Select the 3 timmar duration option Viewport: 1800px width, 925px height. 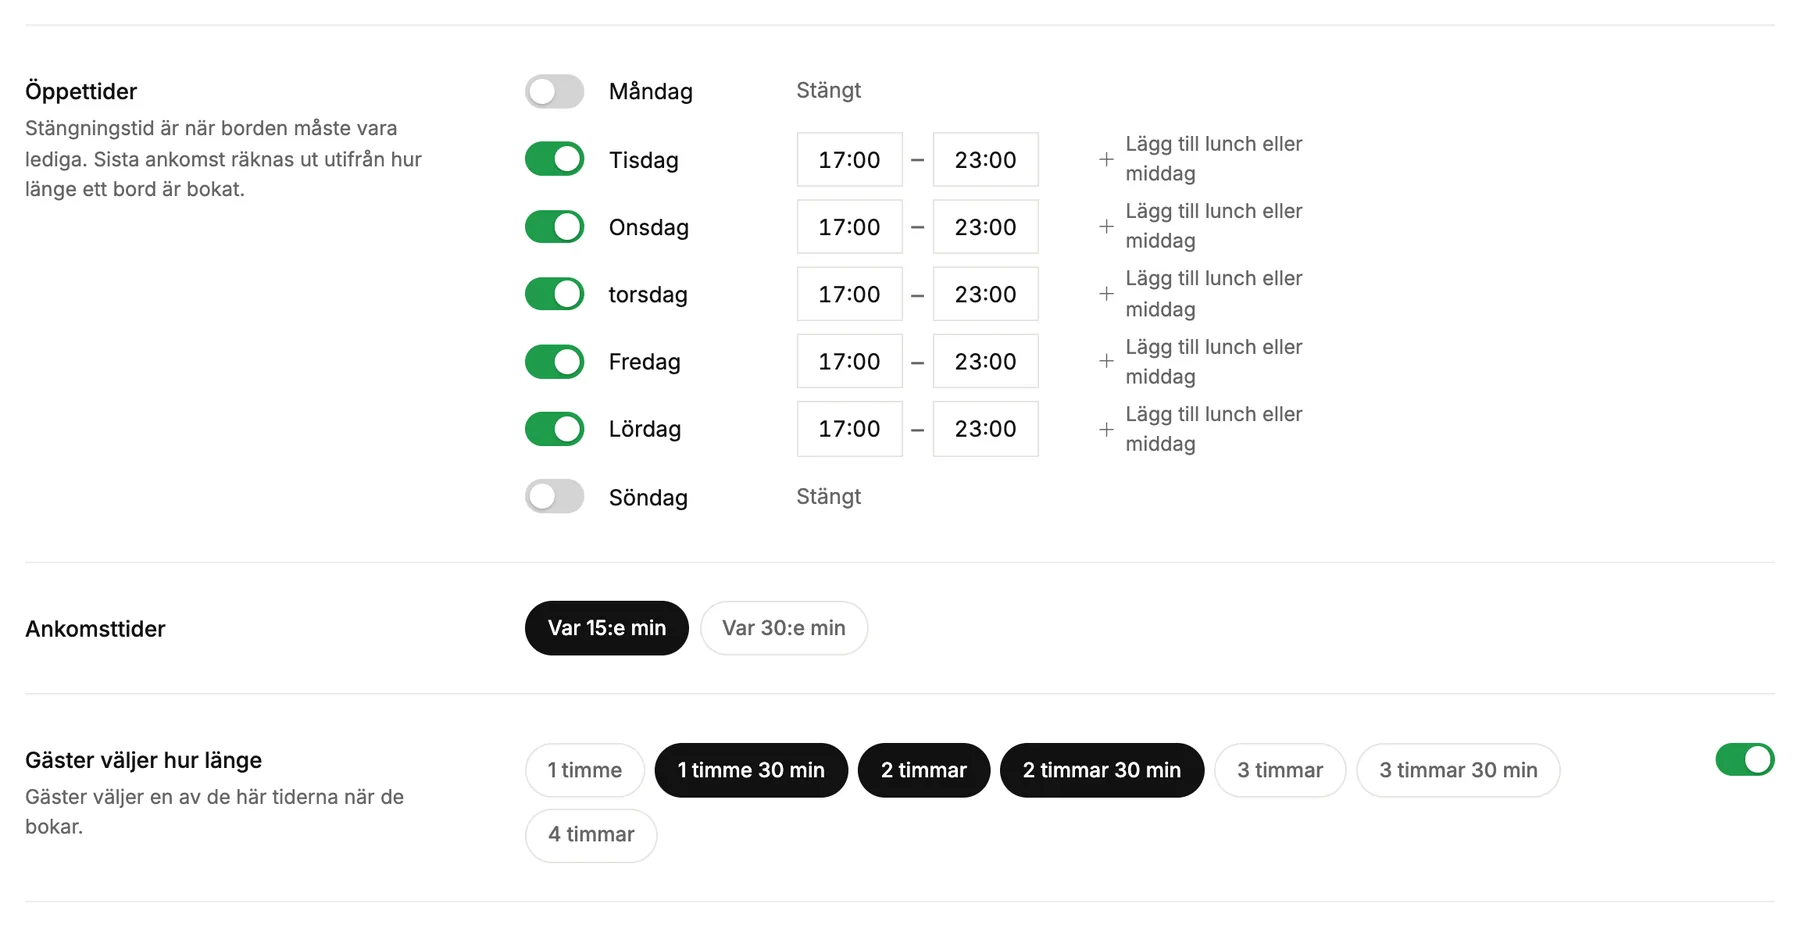[x=1280, y=770]
